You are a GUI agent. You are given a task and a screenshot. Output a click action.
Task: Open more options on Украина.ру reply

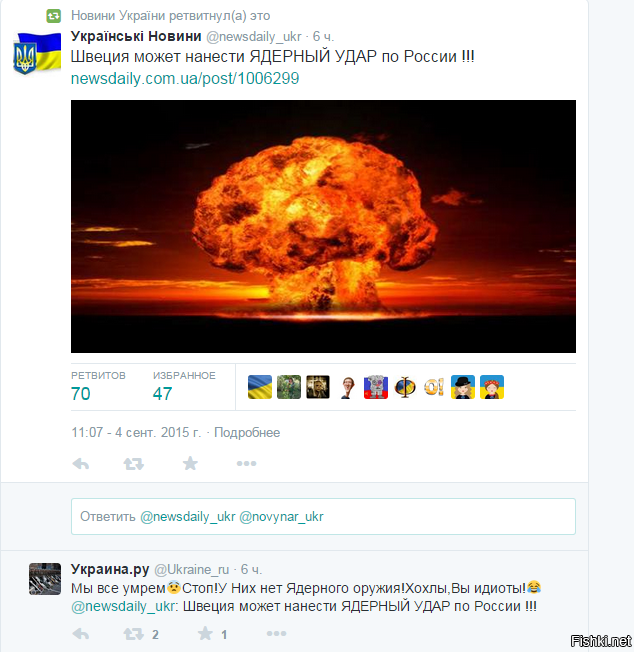[276, 634]
